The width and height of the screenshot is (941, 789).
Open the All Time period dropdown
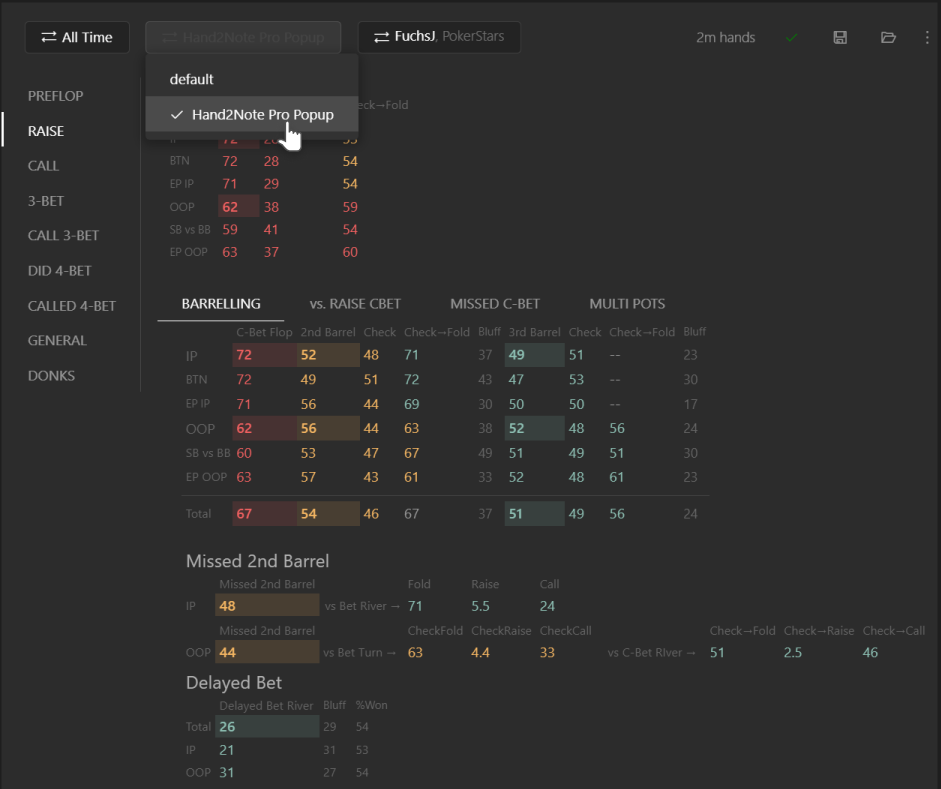[77, 37]
